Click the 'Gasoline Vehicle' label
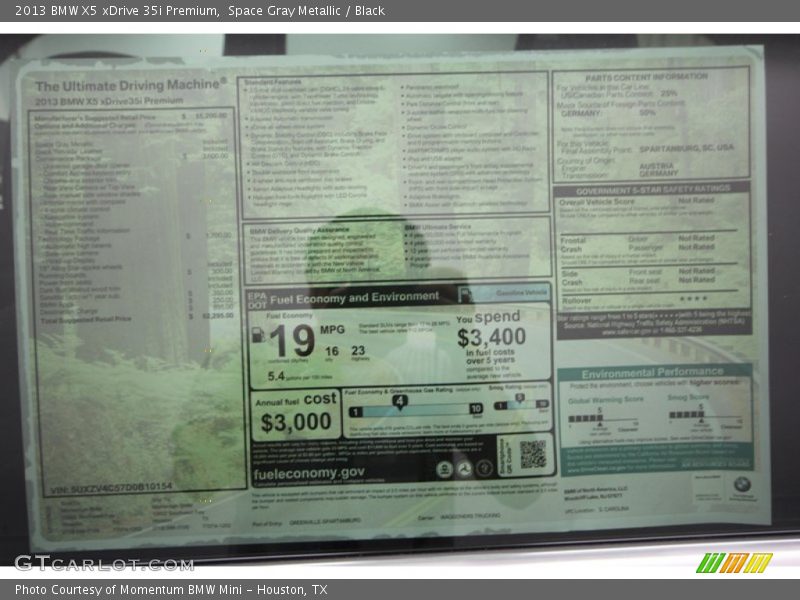Image resolution: width=800 pixels, height=600 pixels. pos(521,293)
